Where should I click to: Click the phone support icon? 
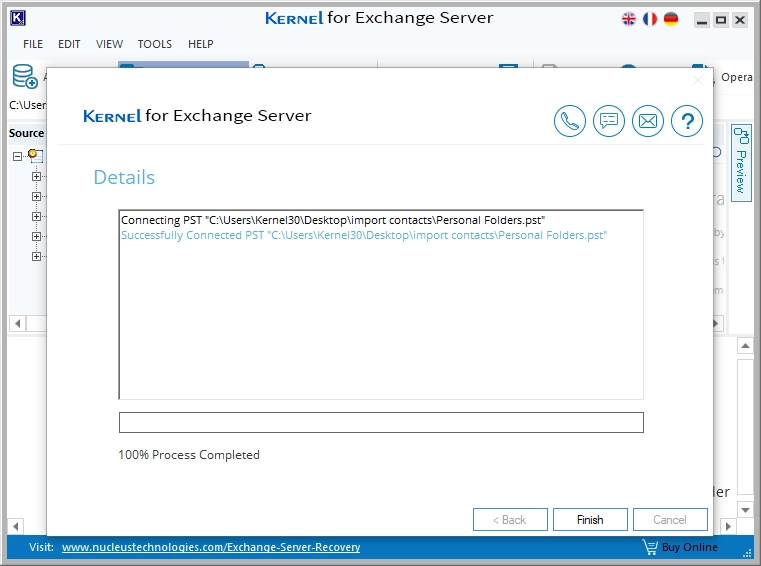pos(570,121)
